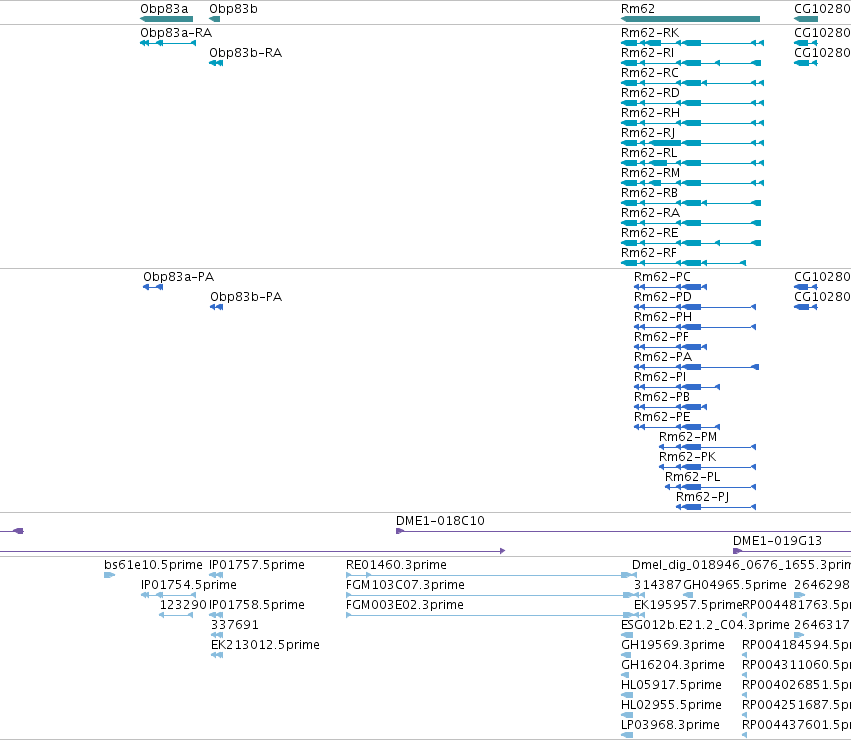Click the long teal Rm62 gene bar
Viewport: 851px width, 740px height.
pos(690,19)
